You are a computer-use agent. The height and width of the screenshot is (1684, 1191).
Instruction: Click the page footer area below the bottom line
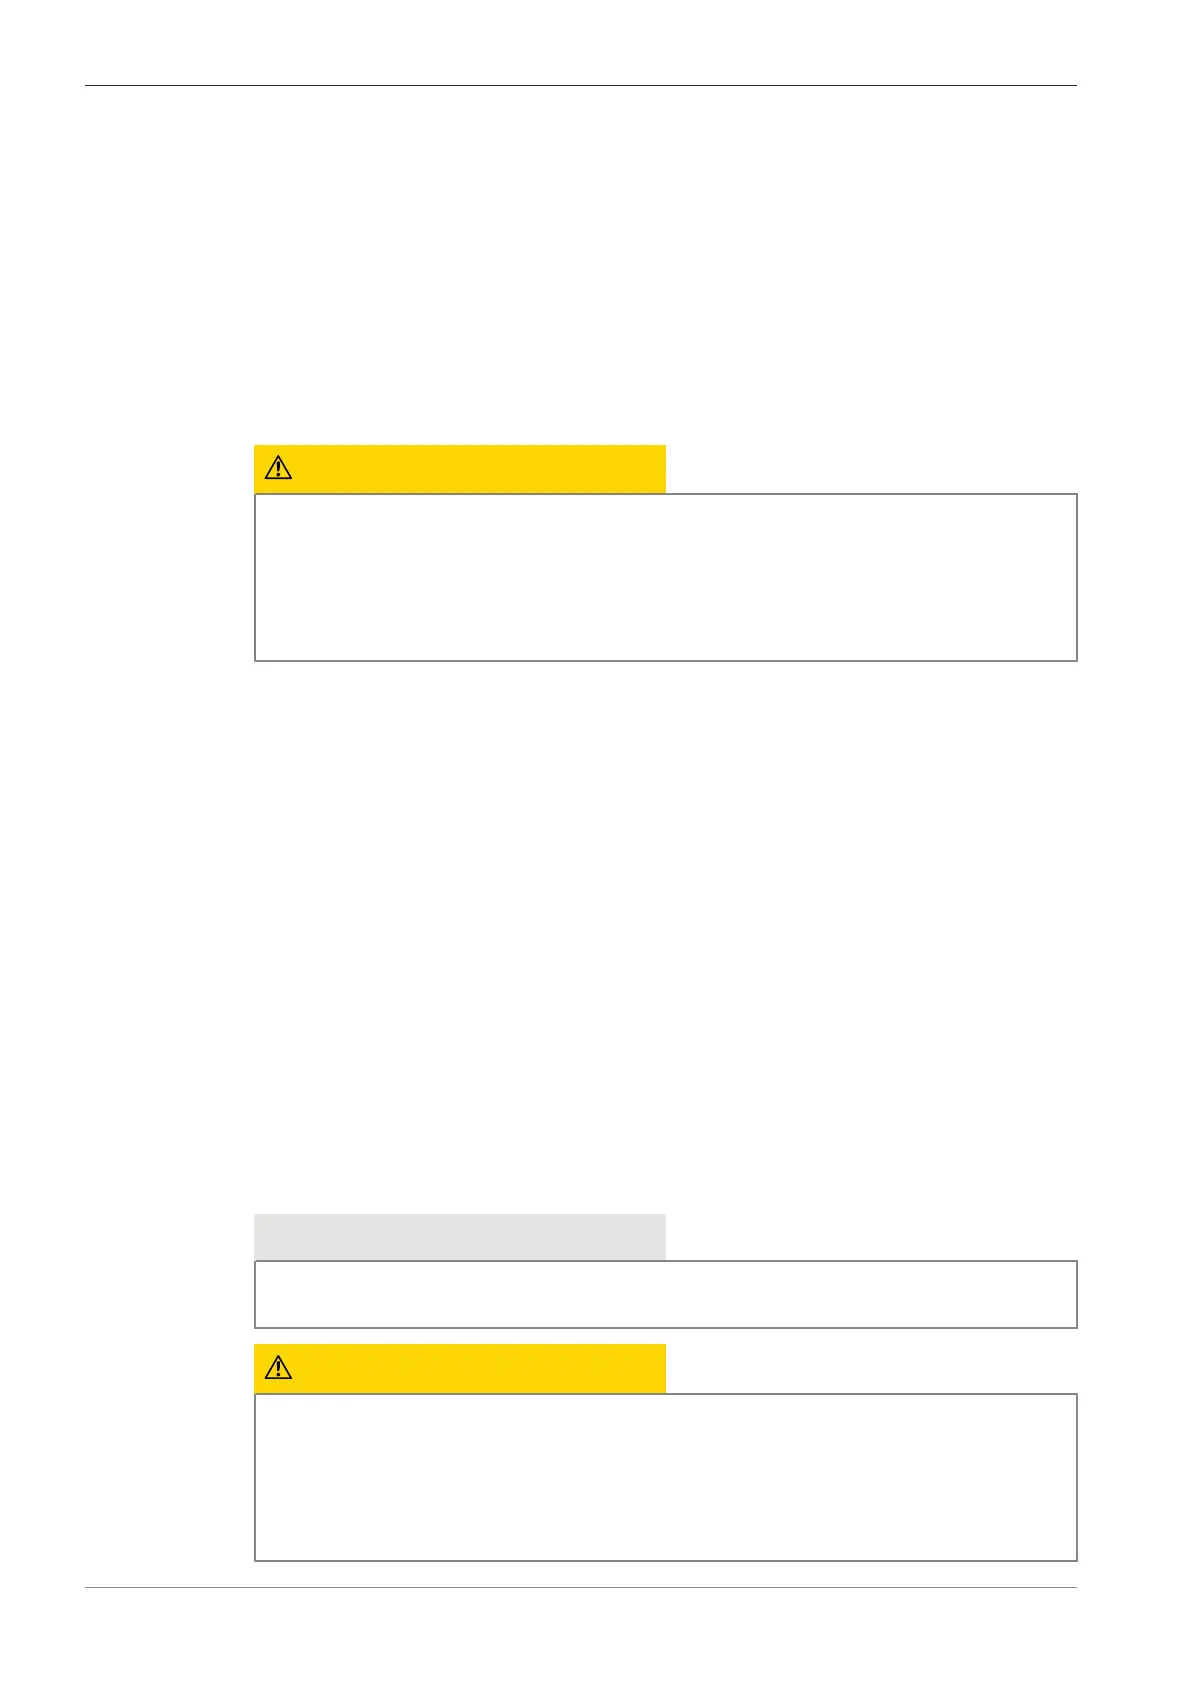580,1630
